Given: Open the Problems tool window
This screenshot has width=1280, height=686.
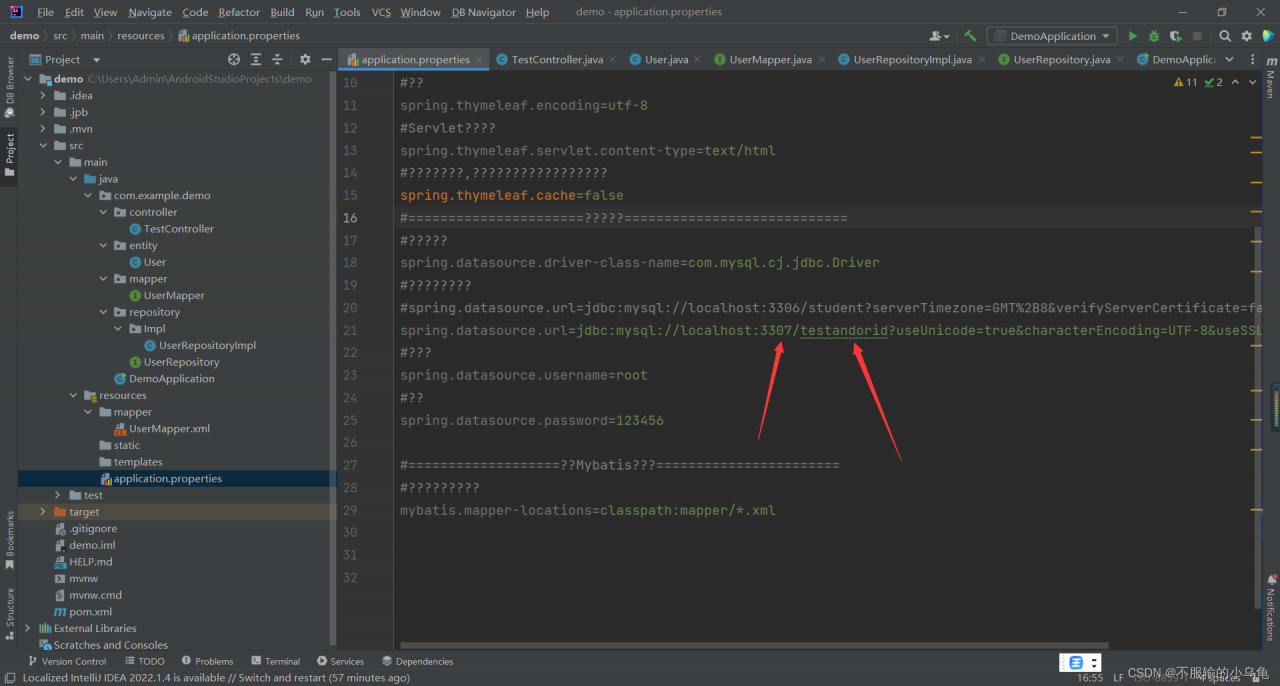Looking at the screenshot, I should 207,661.
